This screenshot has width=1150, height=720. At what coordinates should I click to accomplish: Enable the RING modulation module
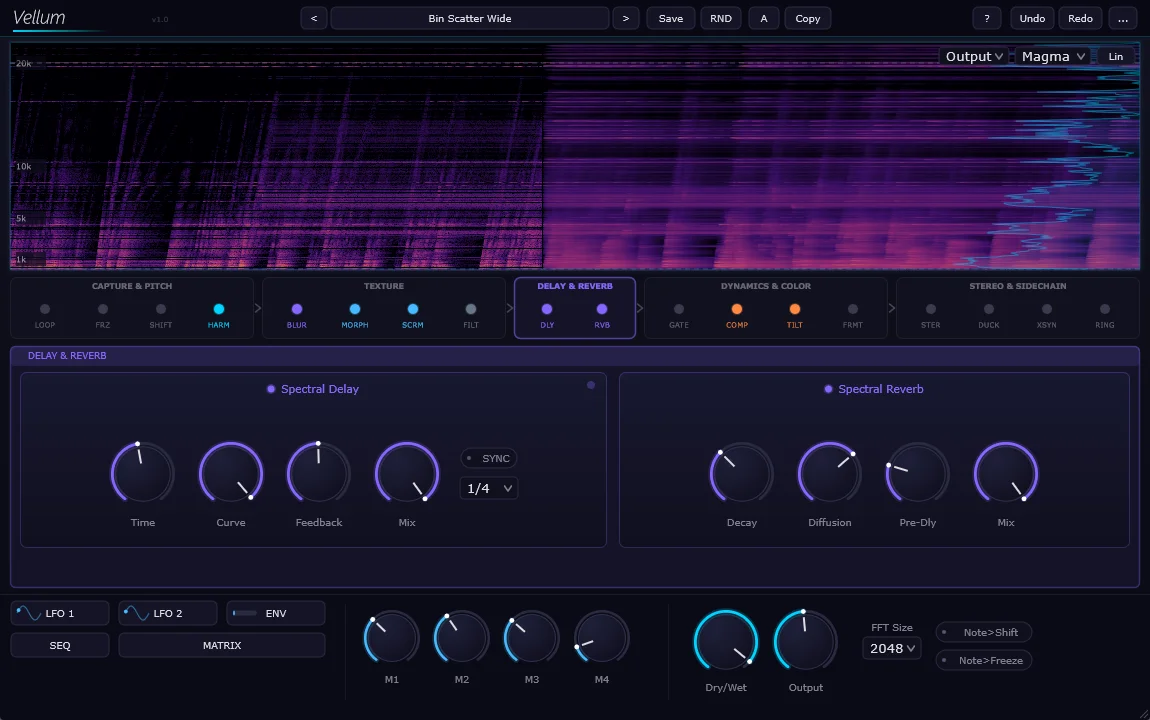coord(1105,309)
